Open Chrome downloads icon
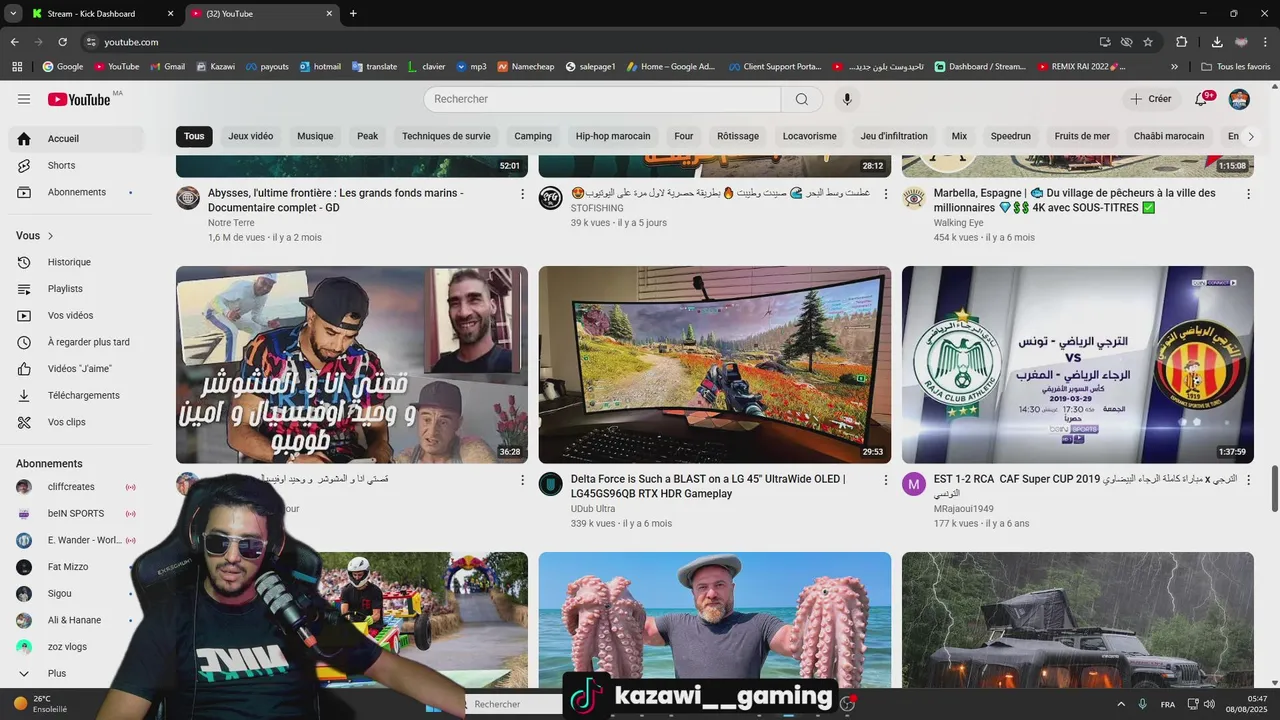1280x720 pixels. pyautogui.click(x=1217, y=42)
